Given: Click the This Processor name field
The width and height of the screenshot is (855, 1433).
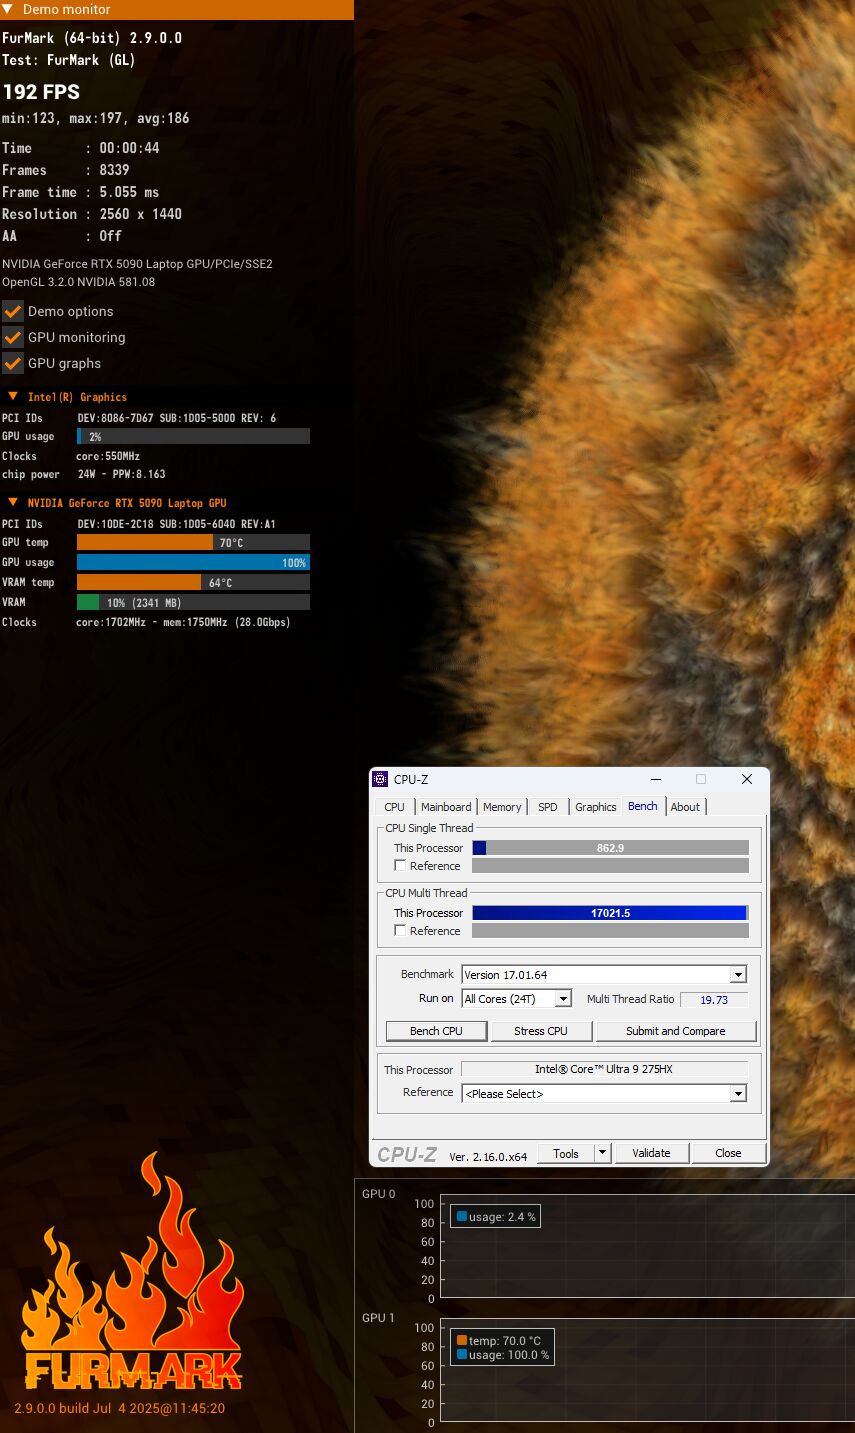Looking at the screenshot, I should (x=604, y=1069).
